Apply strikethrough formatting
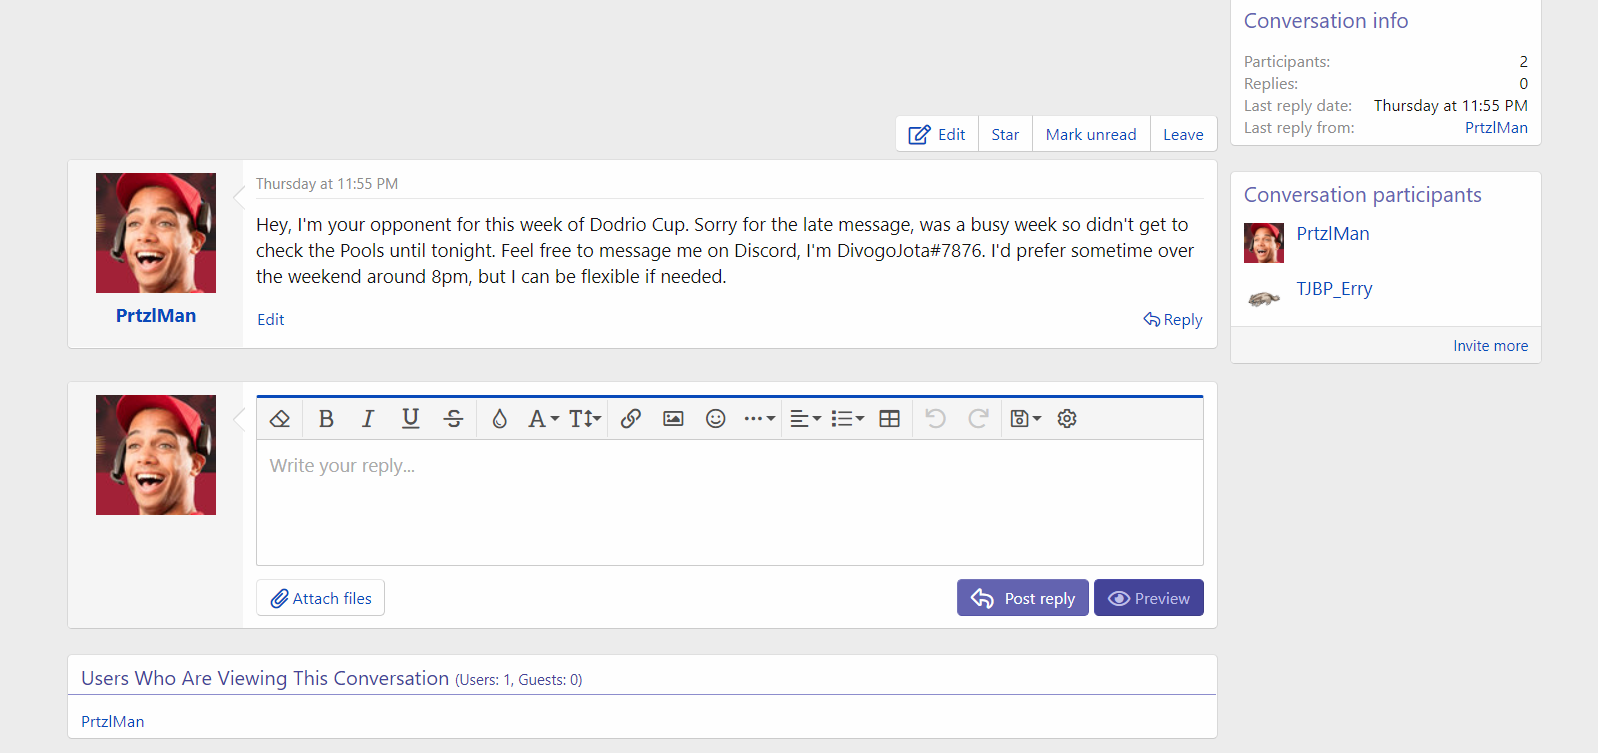Image resolution: width=1598 pixels, height=753 pixels. [453, 419]
